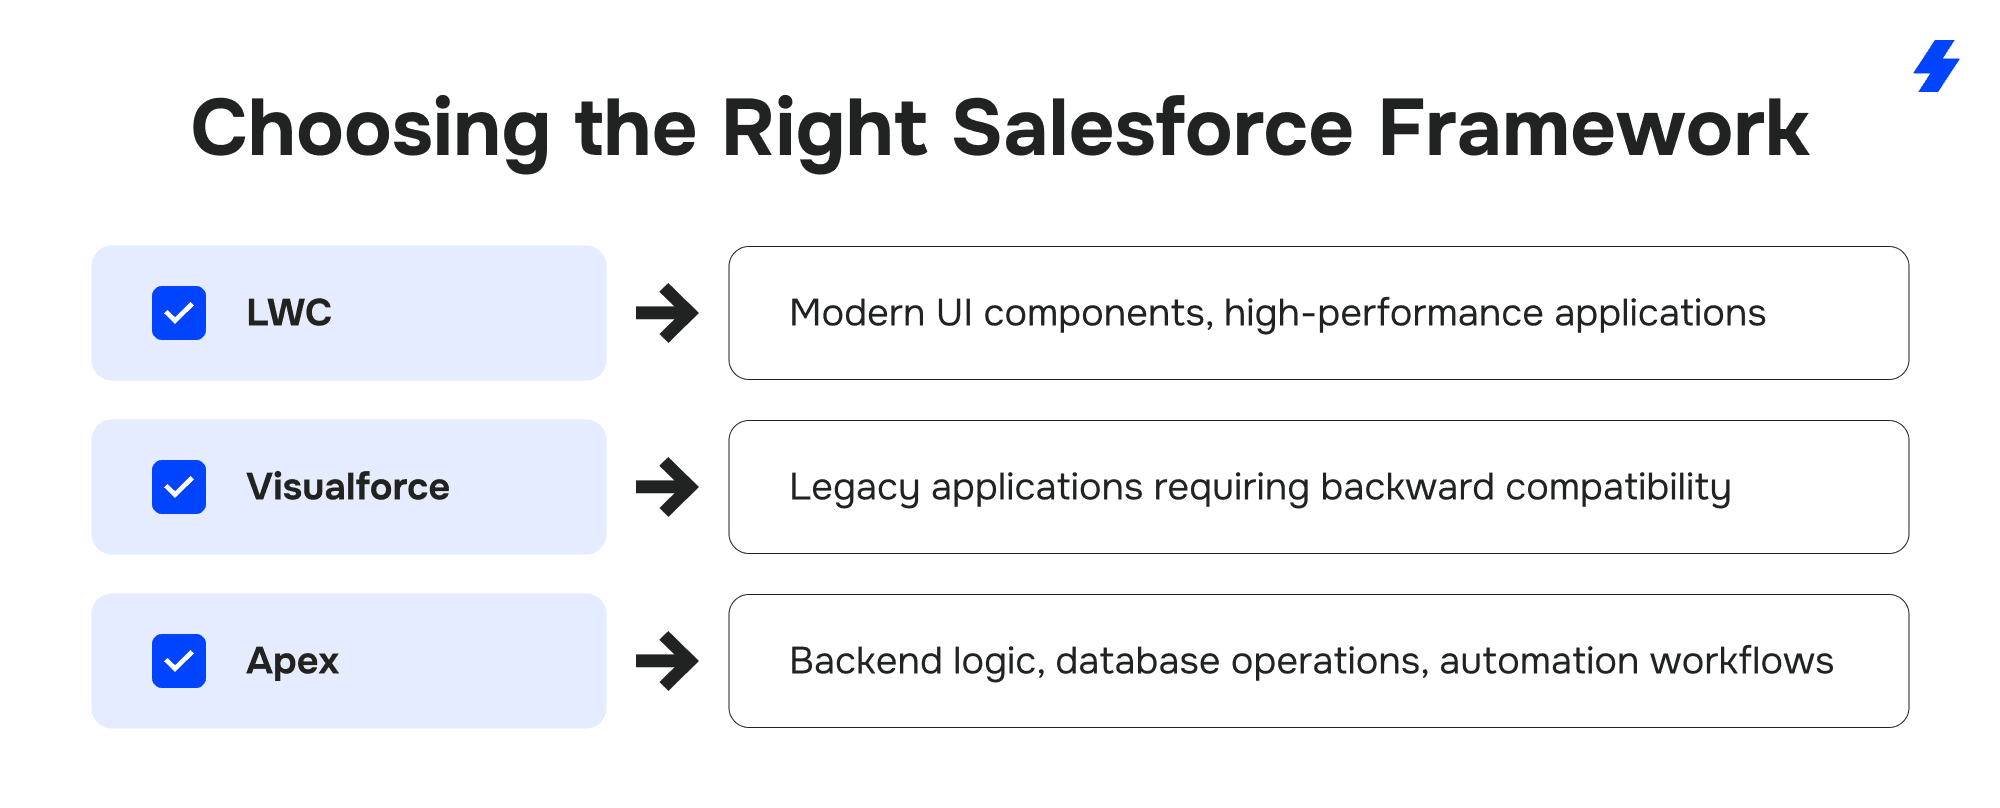Click the arrow beside the LWC card

point(667,313)
